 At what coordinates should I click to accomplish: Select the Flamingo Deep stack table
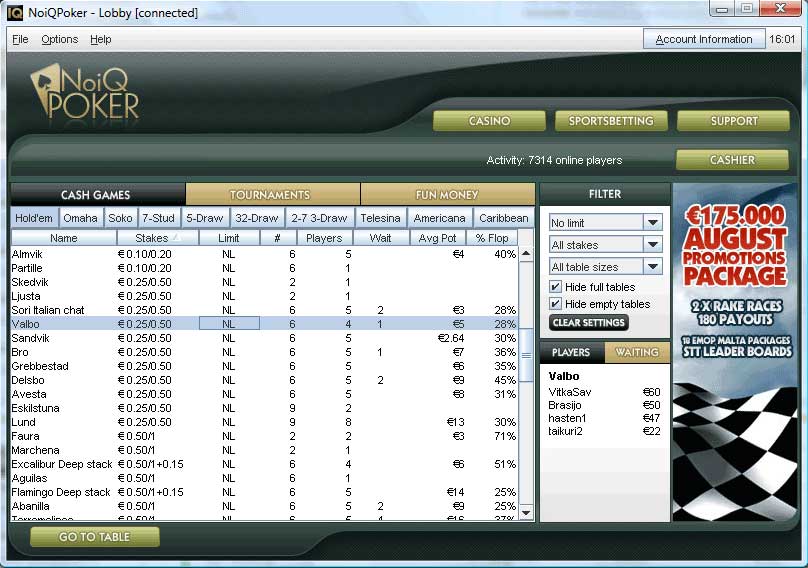264,492
